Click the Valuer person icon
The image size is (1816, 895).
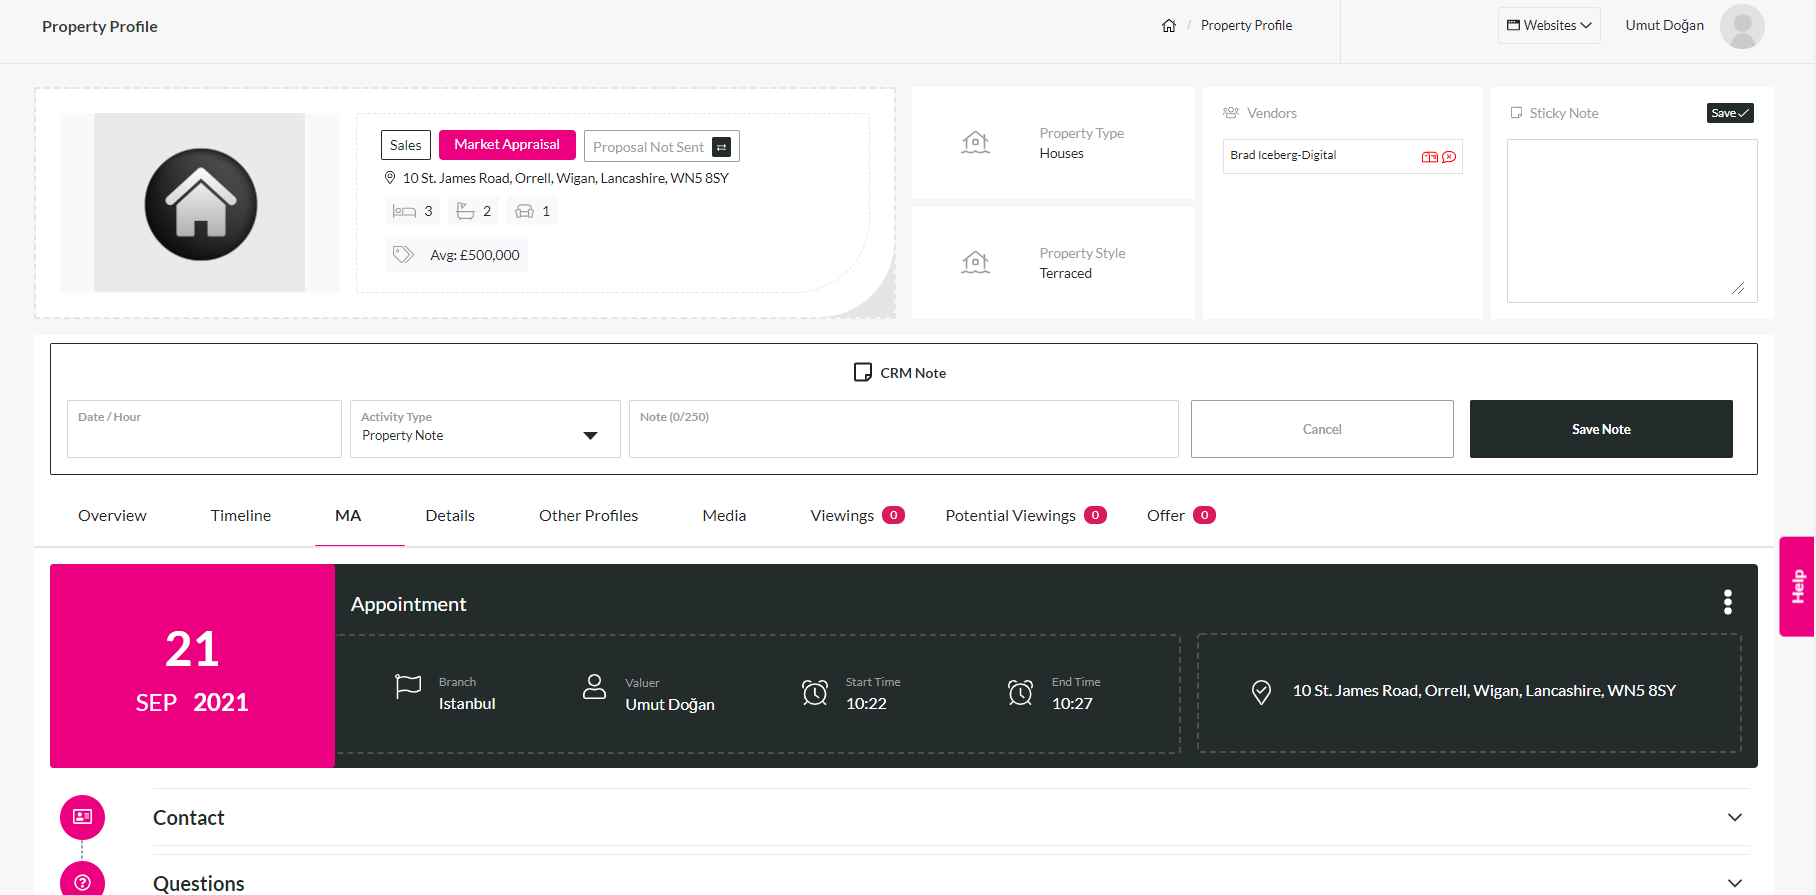[594, 686]
